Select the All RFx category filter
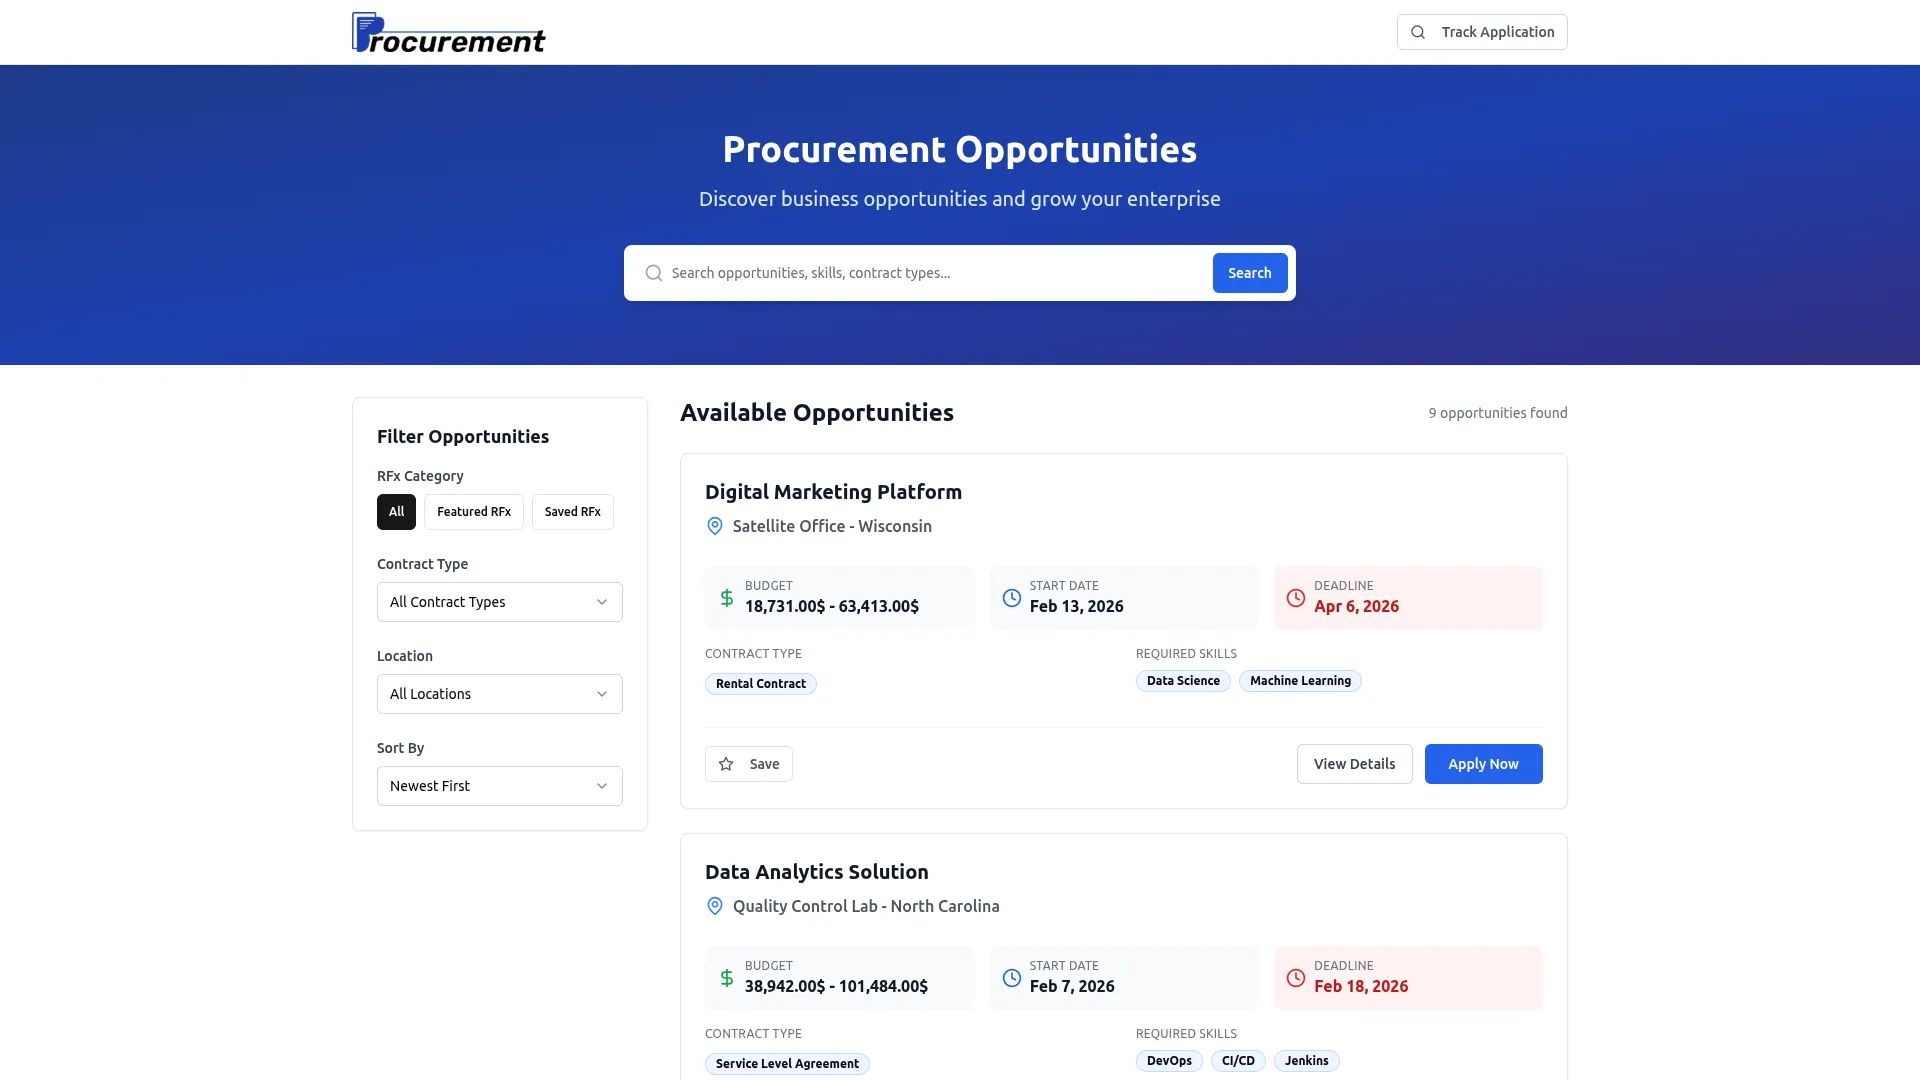Screen dimensions: 1920x1080 pos(396,511)
